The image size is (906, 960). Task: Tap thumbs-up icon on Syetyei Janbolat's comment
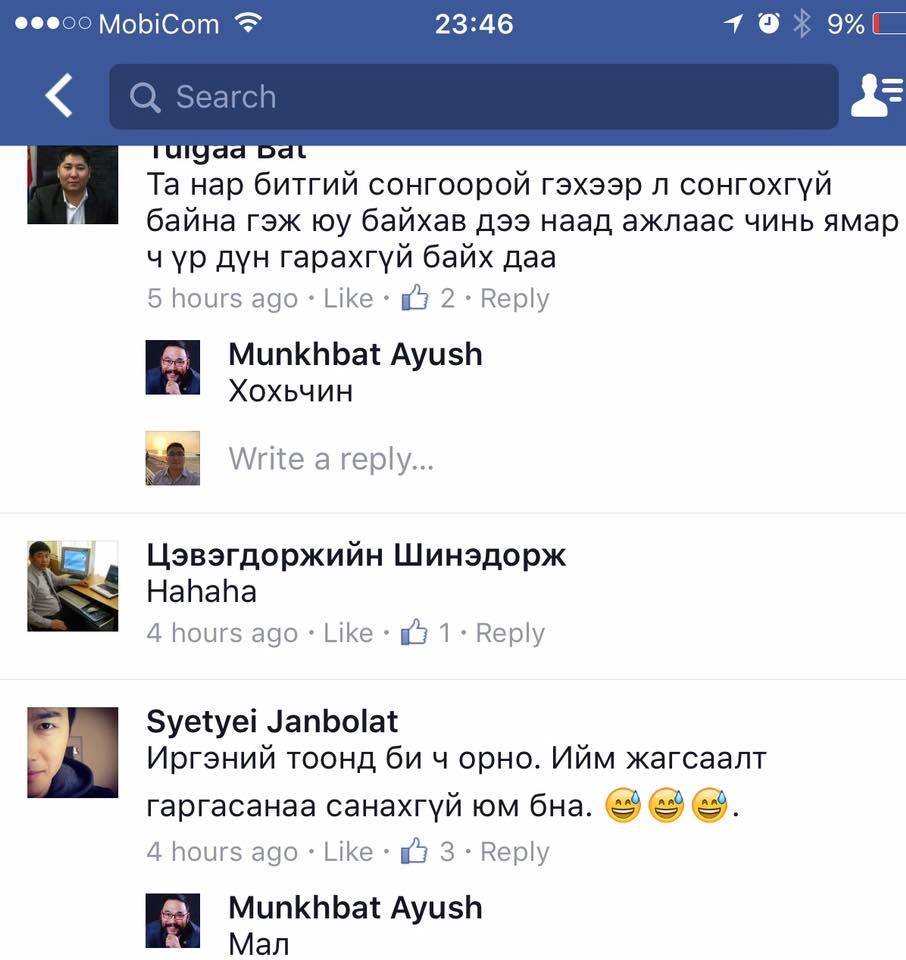coord(414,851)
